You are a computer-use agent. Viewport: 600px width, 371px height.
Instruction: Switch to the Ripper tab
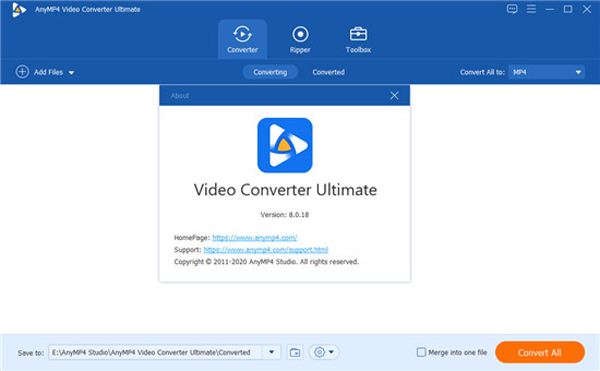tap(300, 39)
